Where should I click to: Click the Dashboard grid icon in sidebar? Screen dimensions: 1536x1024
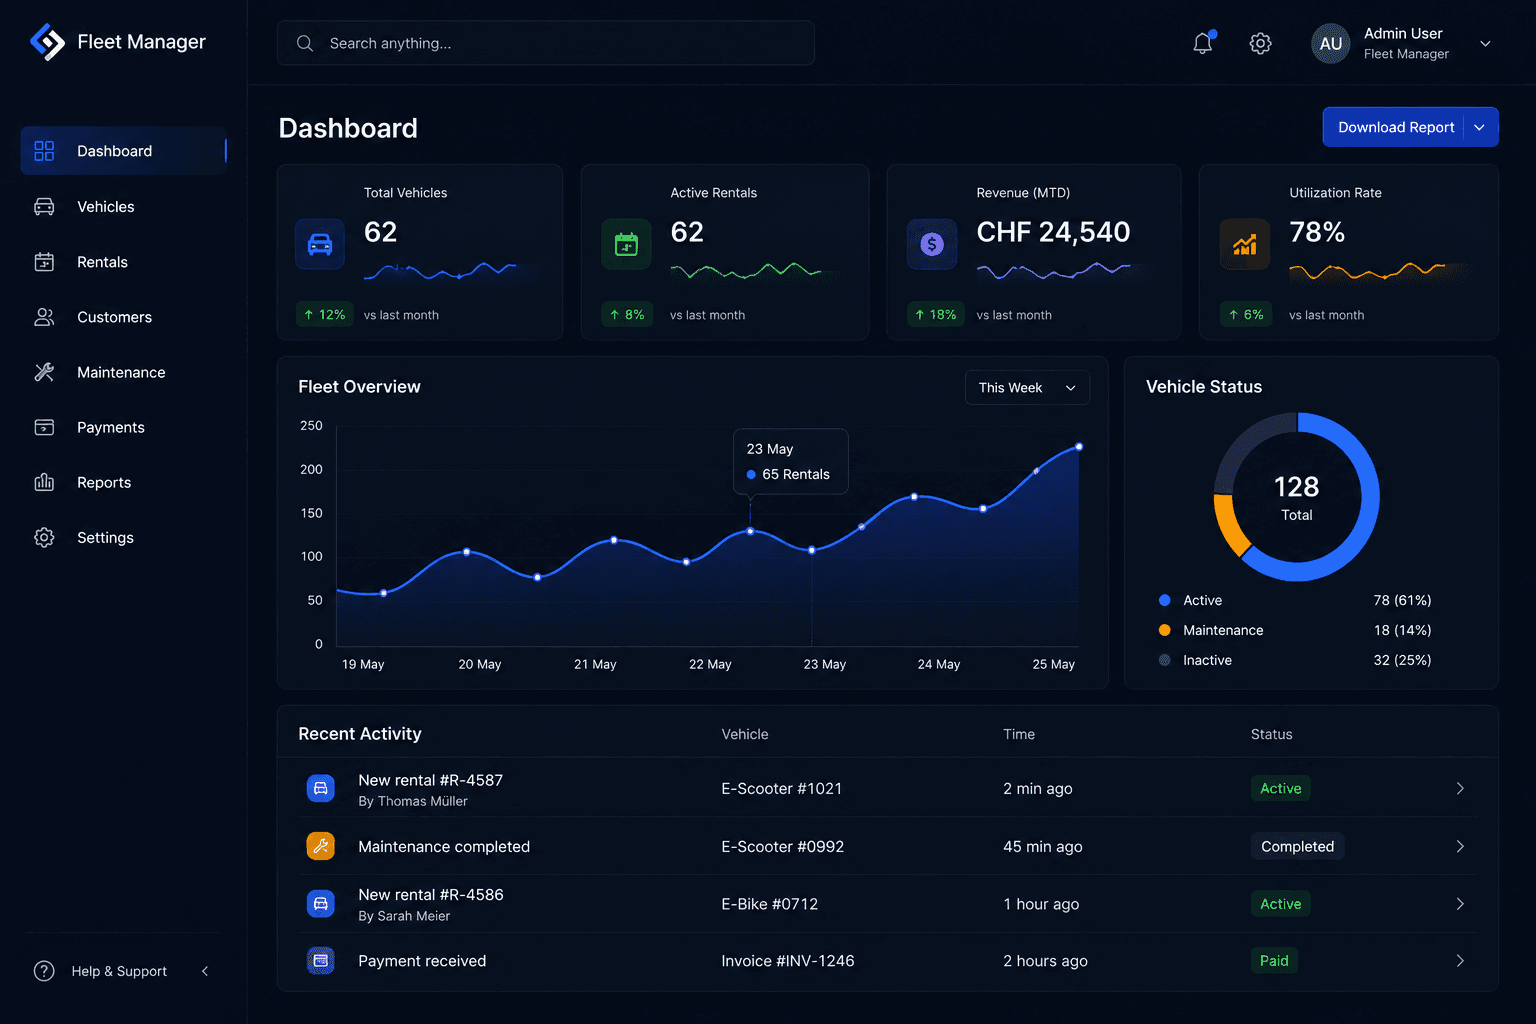pyautogui.click(x=44, y=151)
